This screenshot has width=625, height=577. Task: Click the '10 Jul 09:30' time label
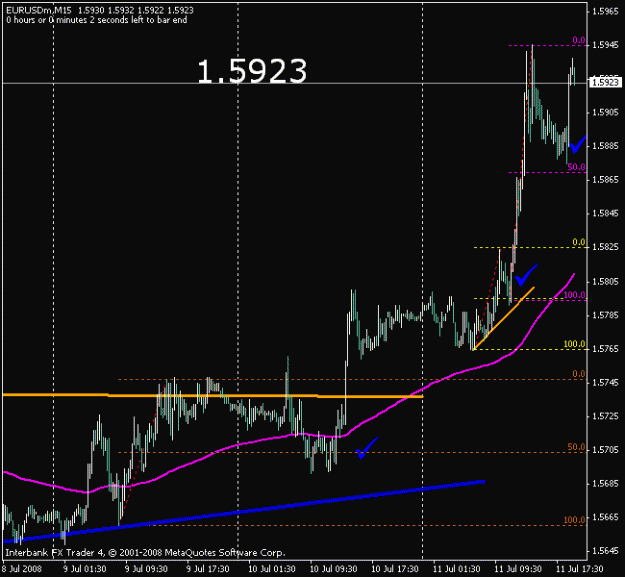334,569
